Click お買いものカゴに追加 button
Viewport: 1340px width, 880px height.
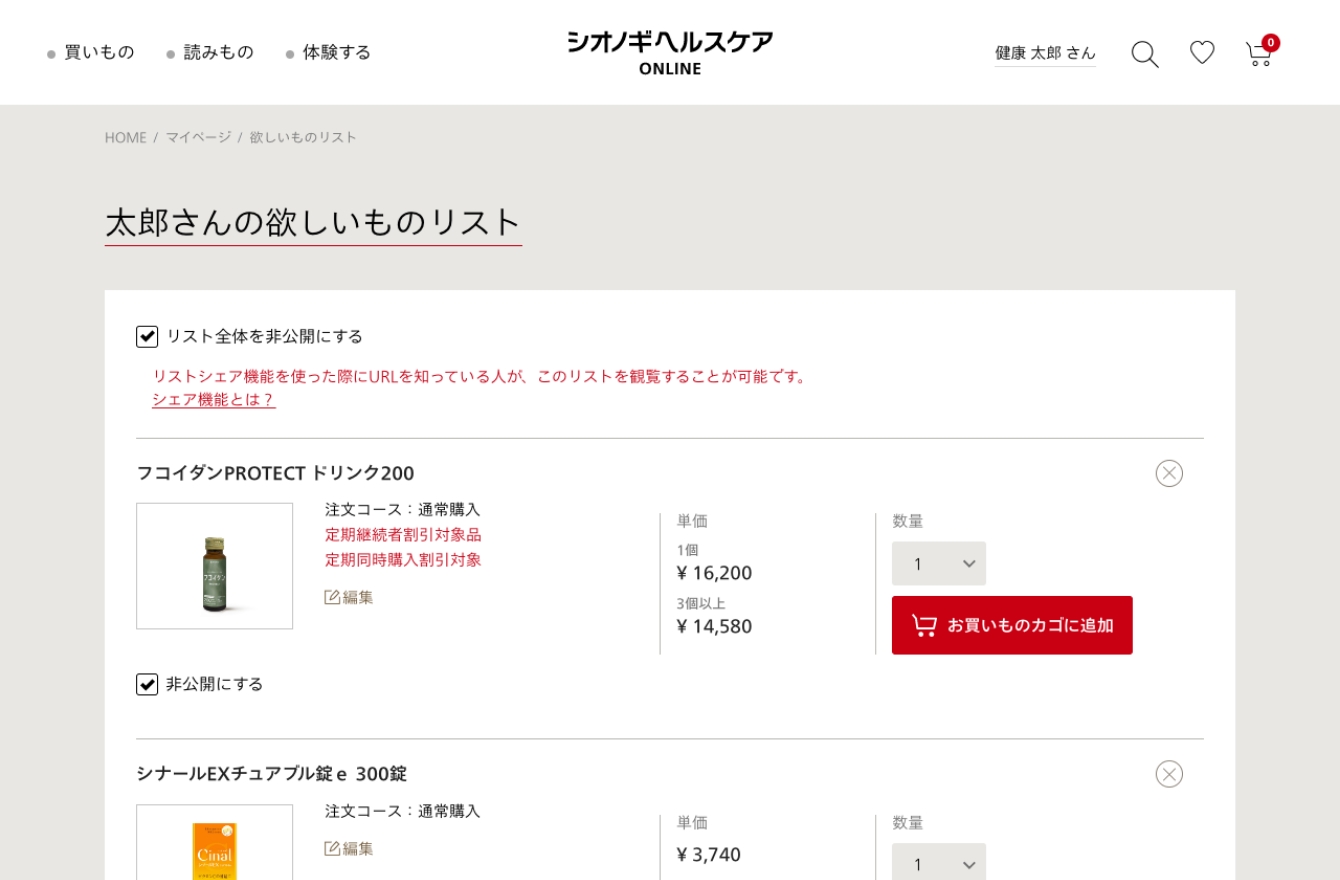(x=1012, y=625)
